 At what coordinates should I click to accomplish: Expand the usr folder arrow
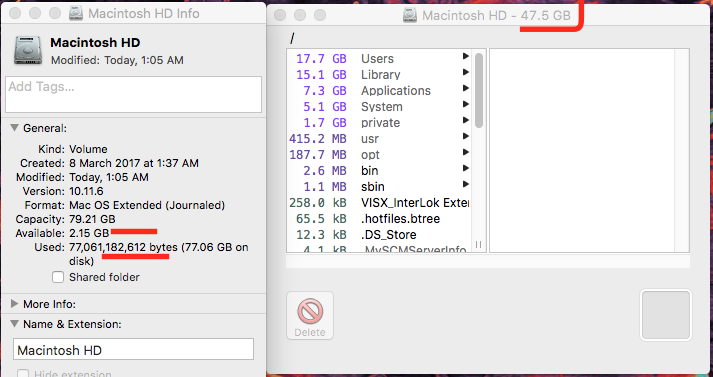click(x=466, y=136)
